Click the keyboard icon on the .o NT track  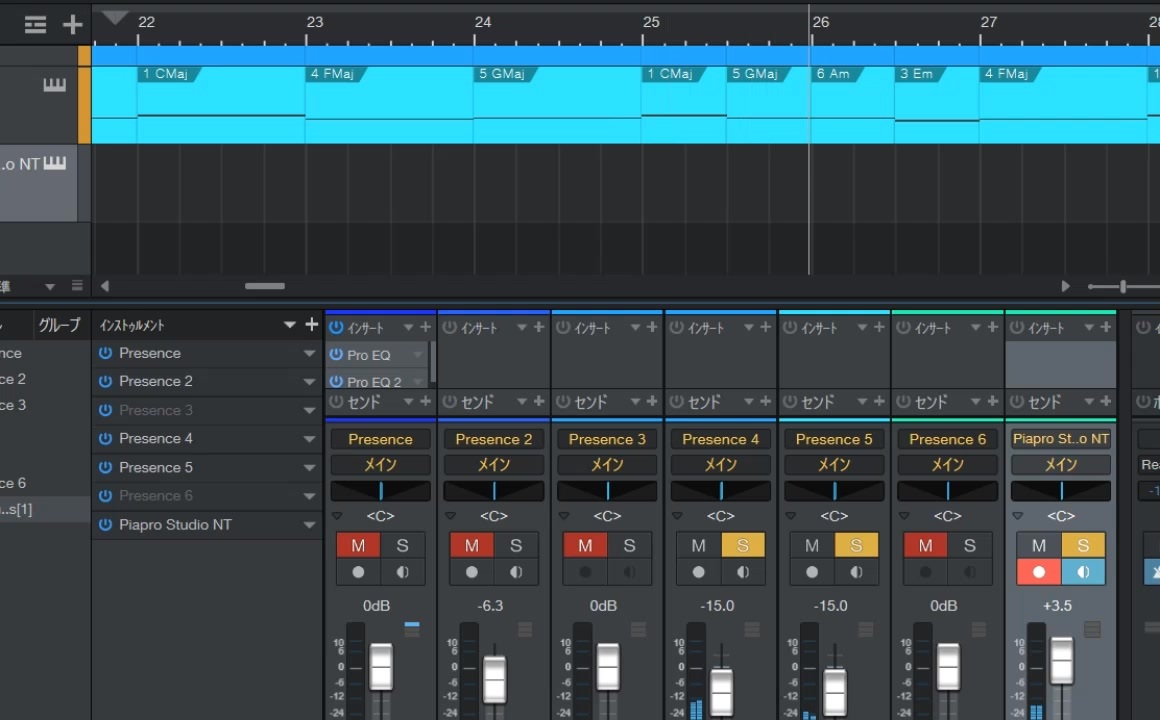point(54,163)
